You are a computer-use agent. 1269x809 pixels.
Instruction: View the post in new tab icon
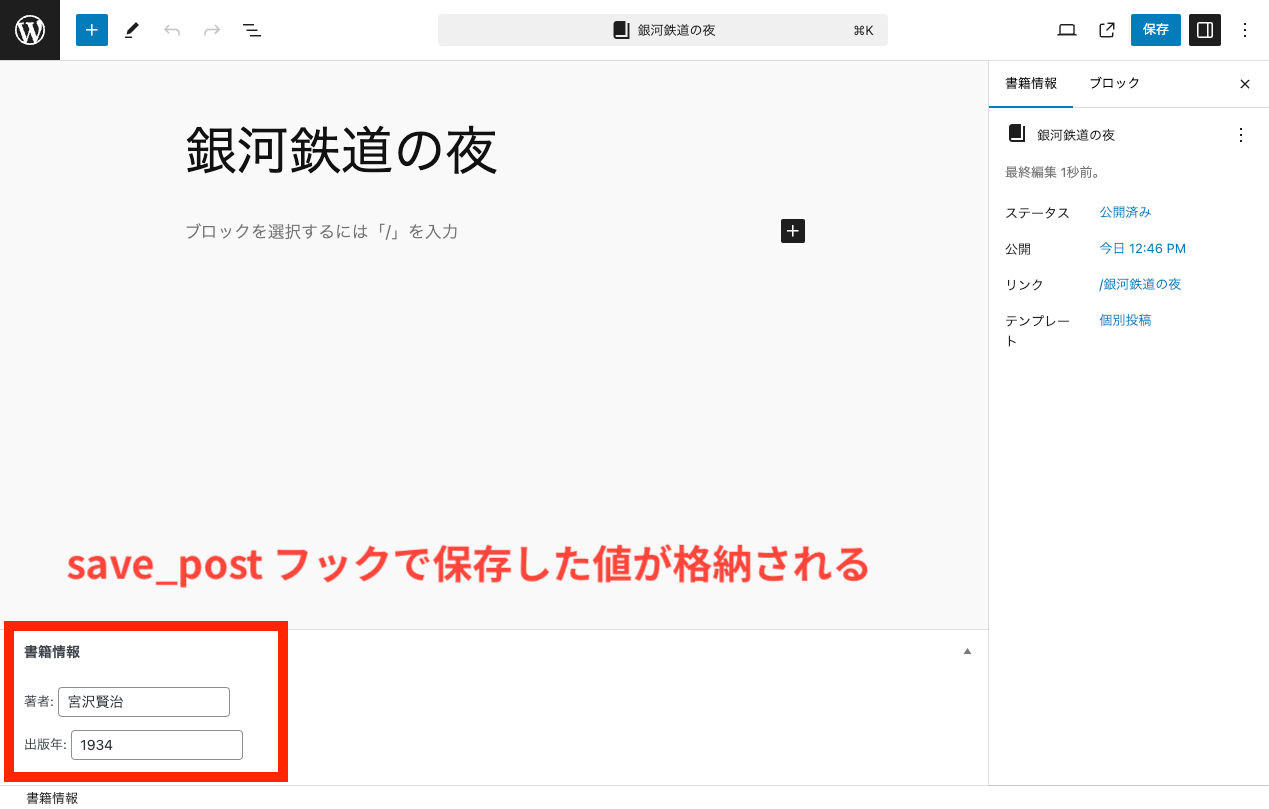click(1107, 30)
